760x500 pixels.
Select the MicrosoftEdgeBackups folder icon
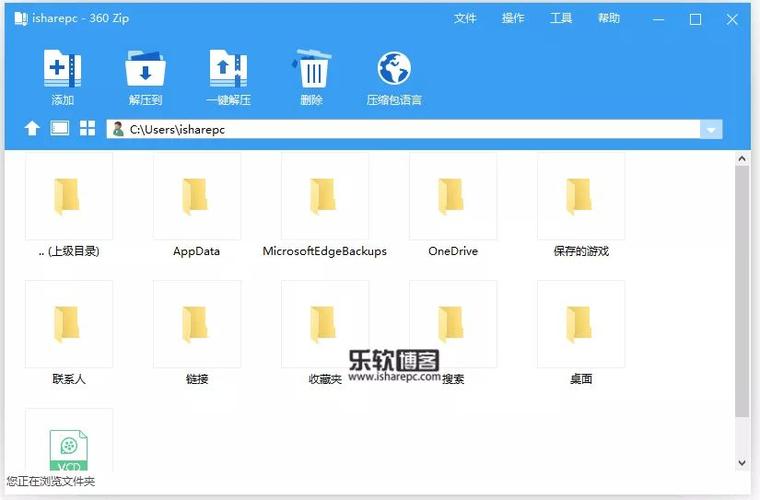pyautogui.click(x=323, y=196)
